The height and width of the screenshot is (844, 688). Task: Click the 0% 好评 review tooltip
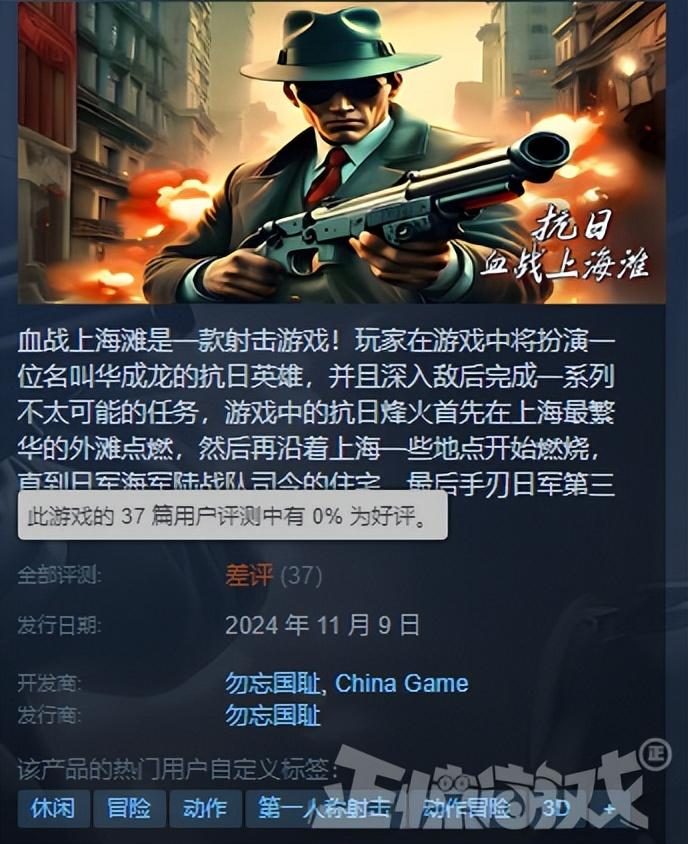point(233,516)
